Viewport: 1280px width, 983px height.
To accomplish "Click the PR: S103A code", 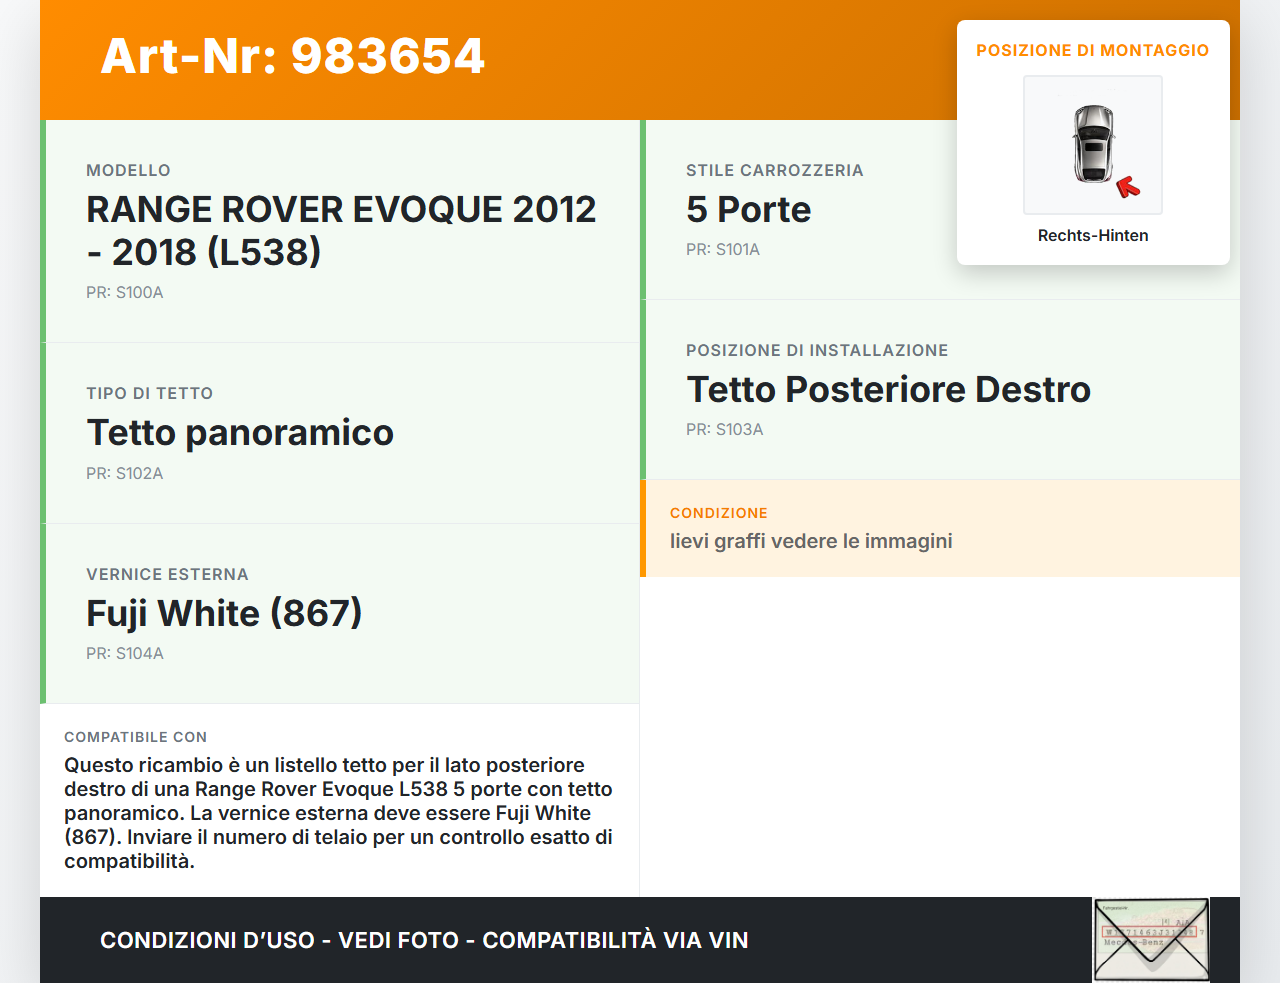I will coord(724,429).
